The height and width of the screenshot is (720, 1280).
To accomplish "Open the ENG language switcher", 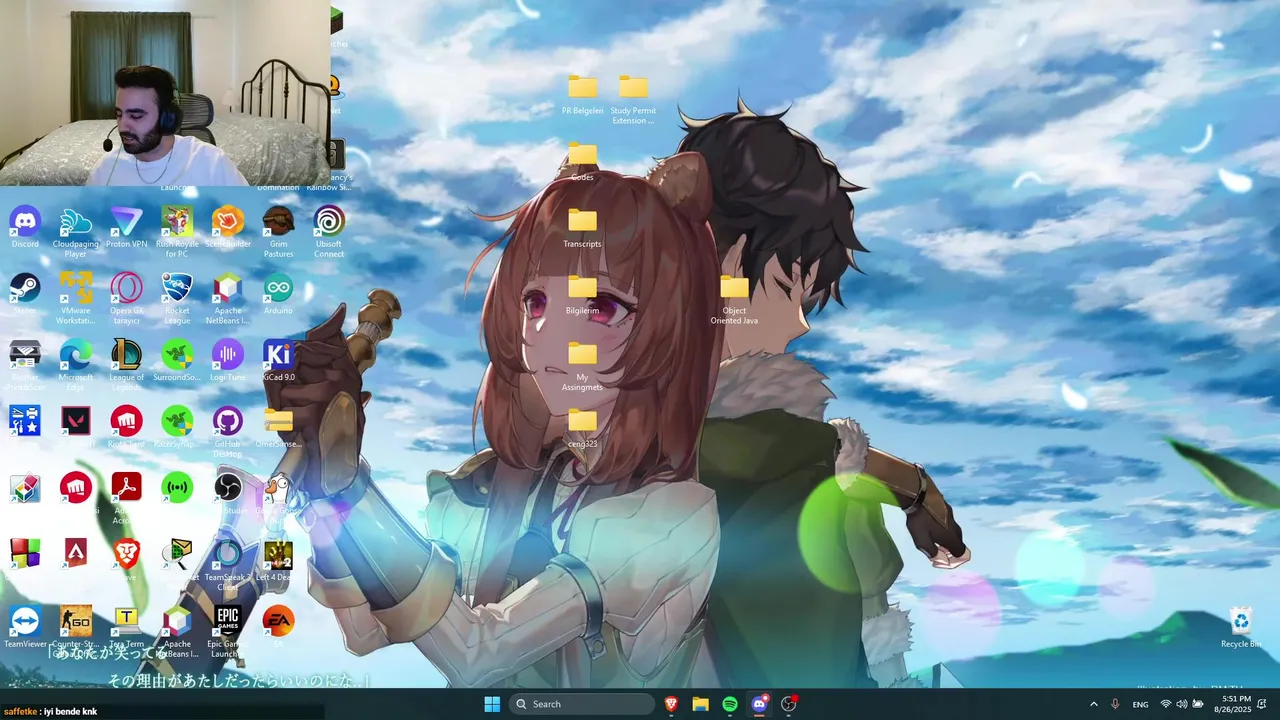I will tap(1140, 704).
